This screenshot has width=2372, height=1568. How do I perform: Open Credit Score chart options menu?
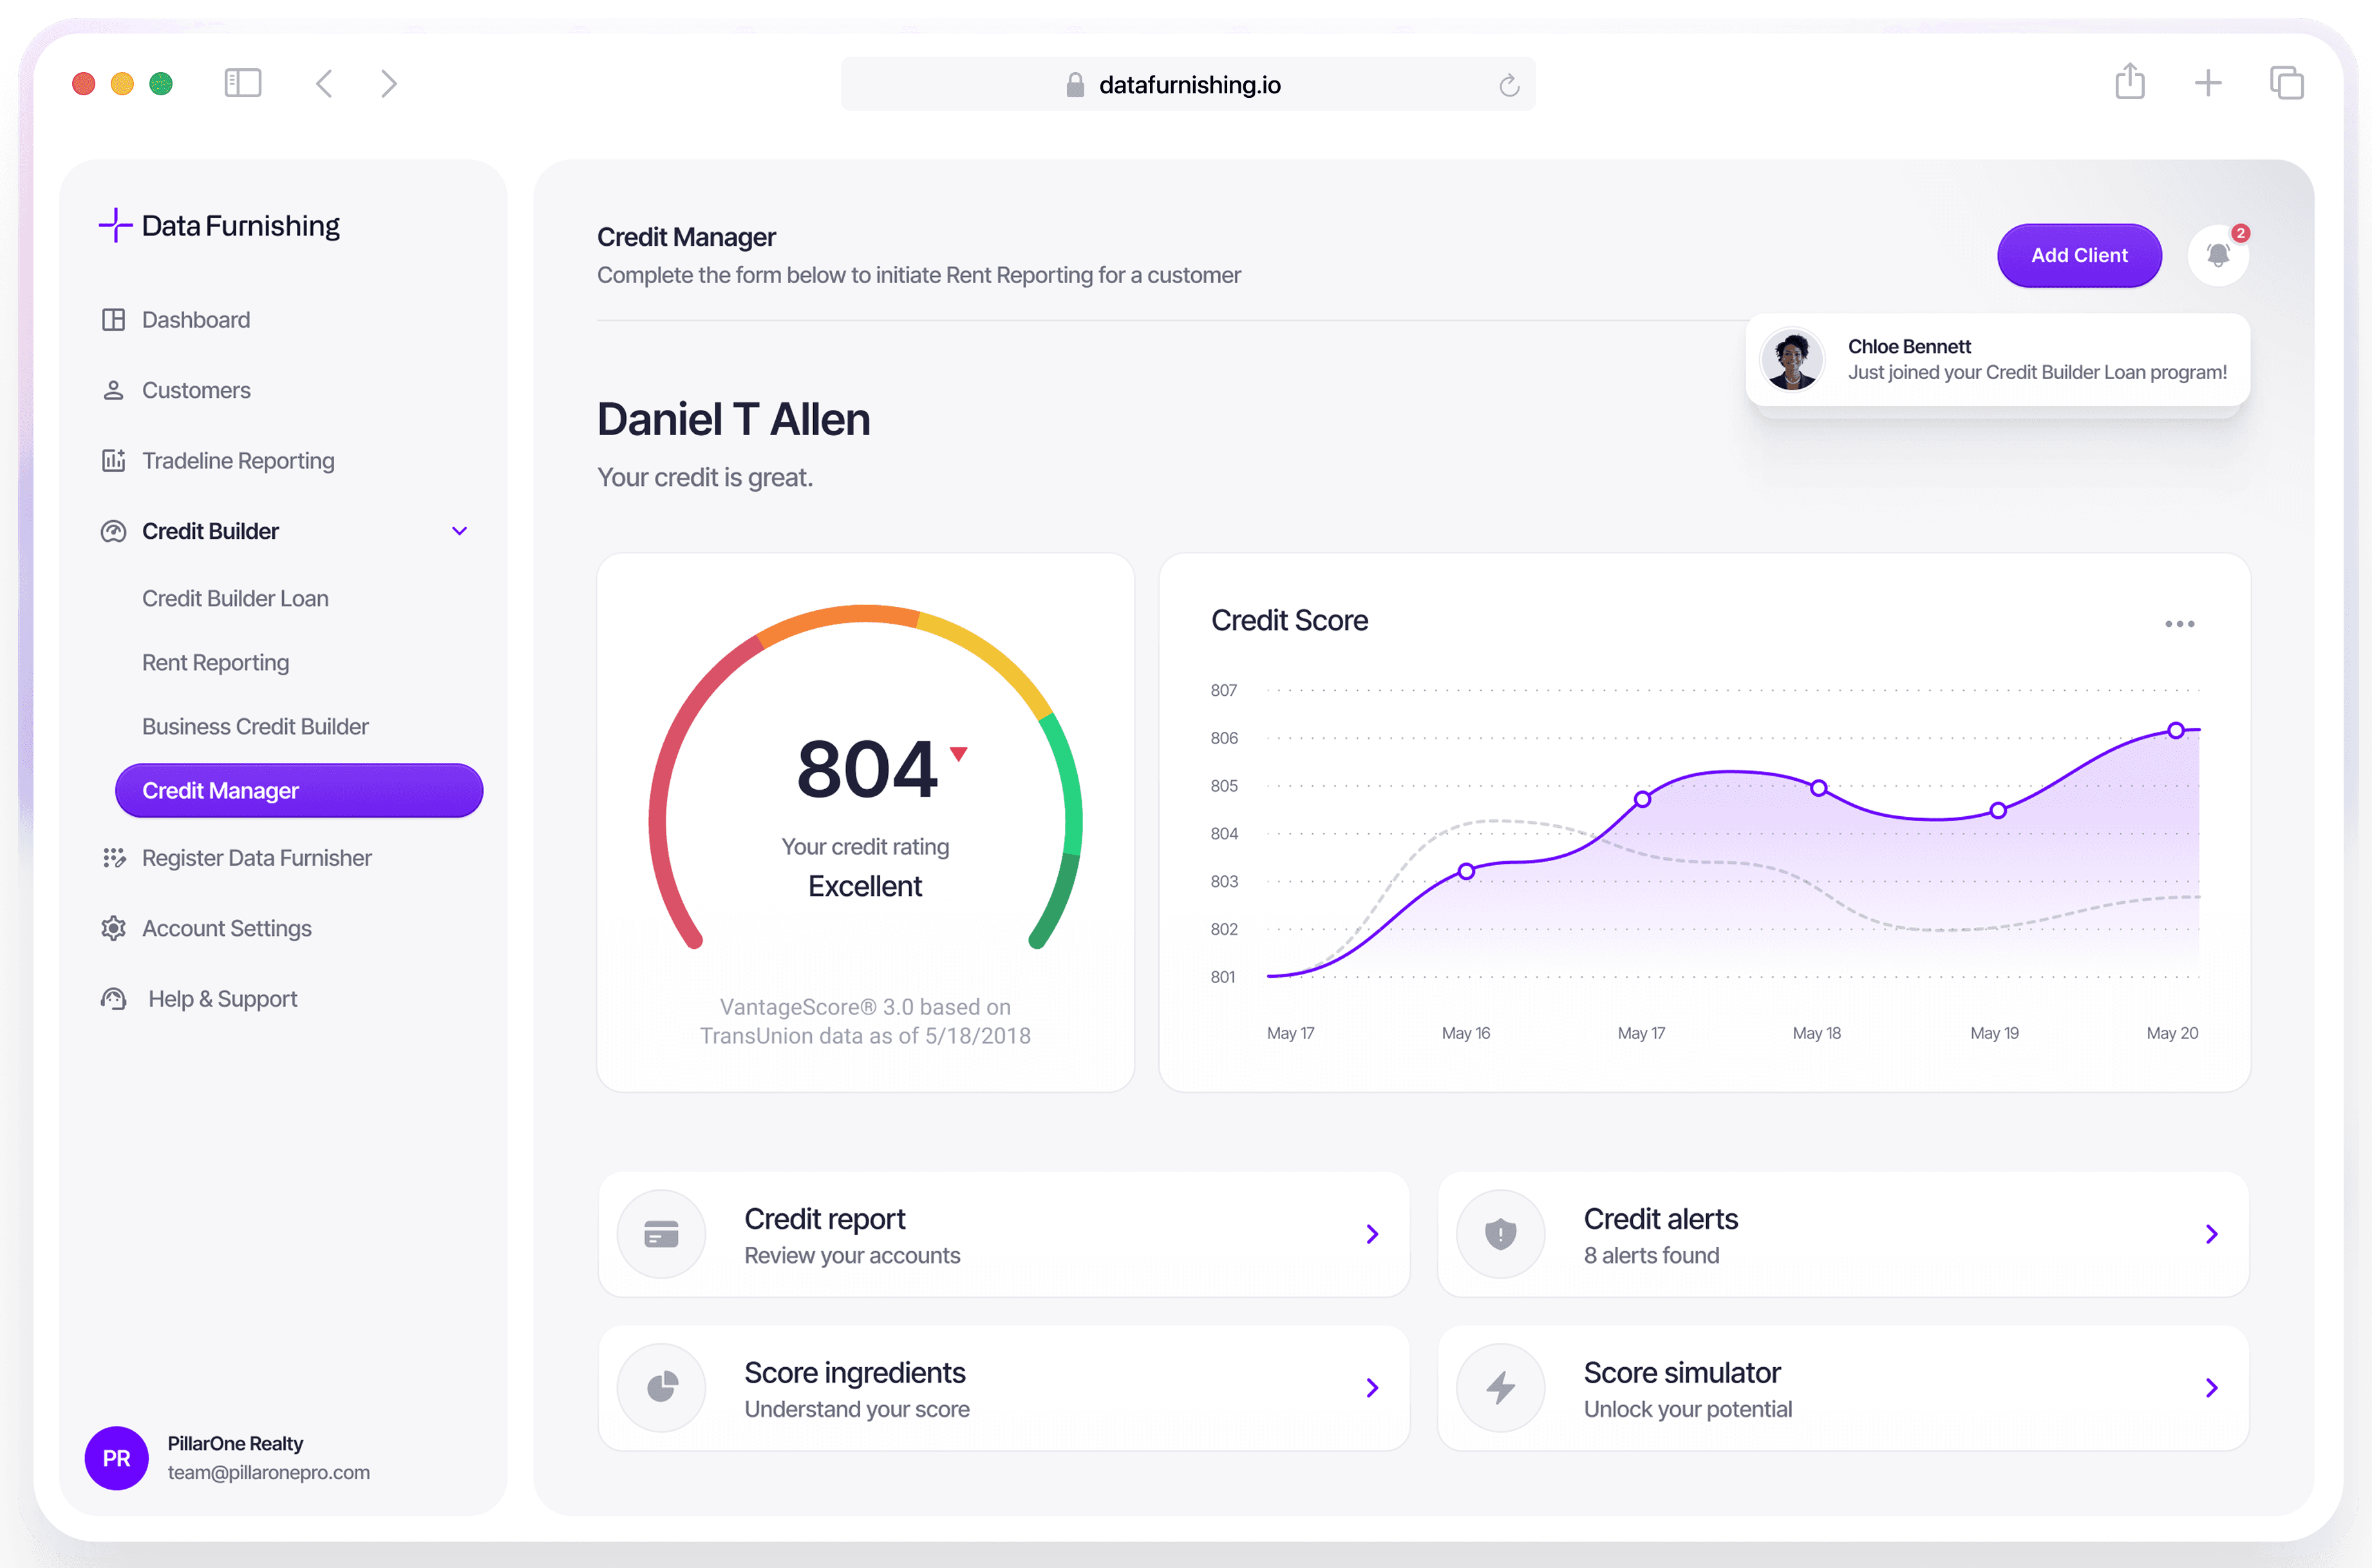pyautogui.click(x=2179, y=624)
